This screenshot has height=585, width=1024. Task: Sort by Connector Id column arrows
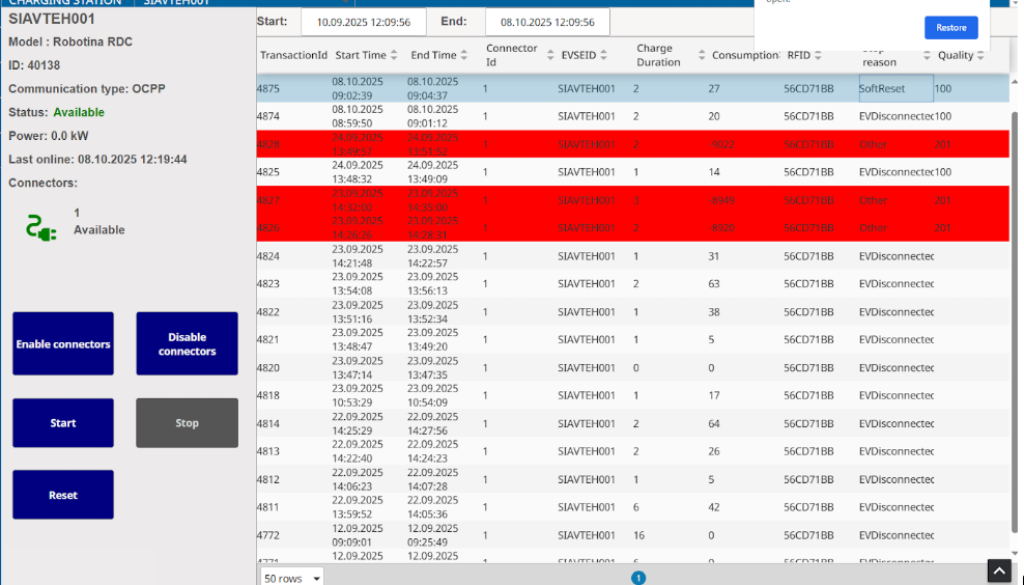point(548,55)
